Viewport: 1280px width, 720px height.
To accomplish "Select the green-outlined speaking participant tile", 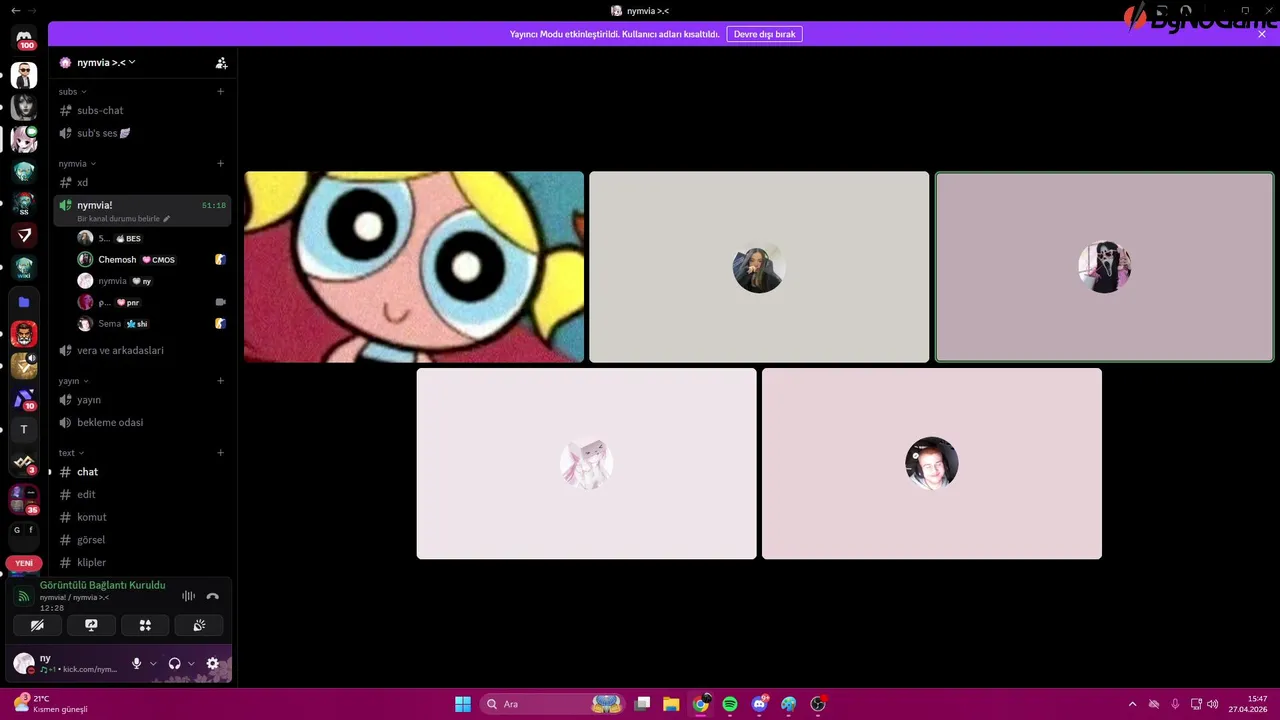I will [1104, 267].
